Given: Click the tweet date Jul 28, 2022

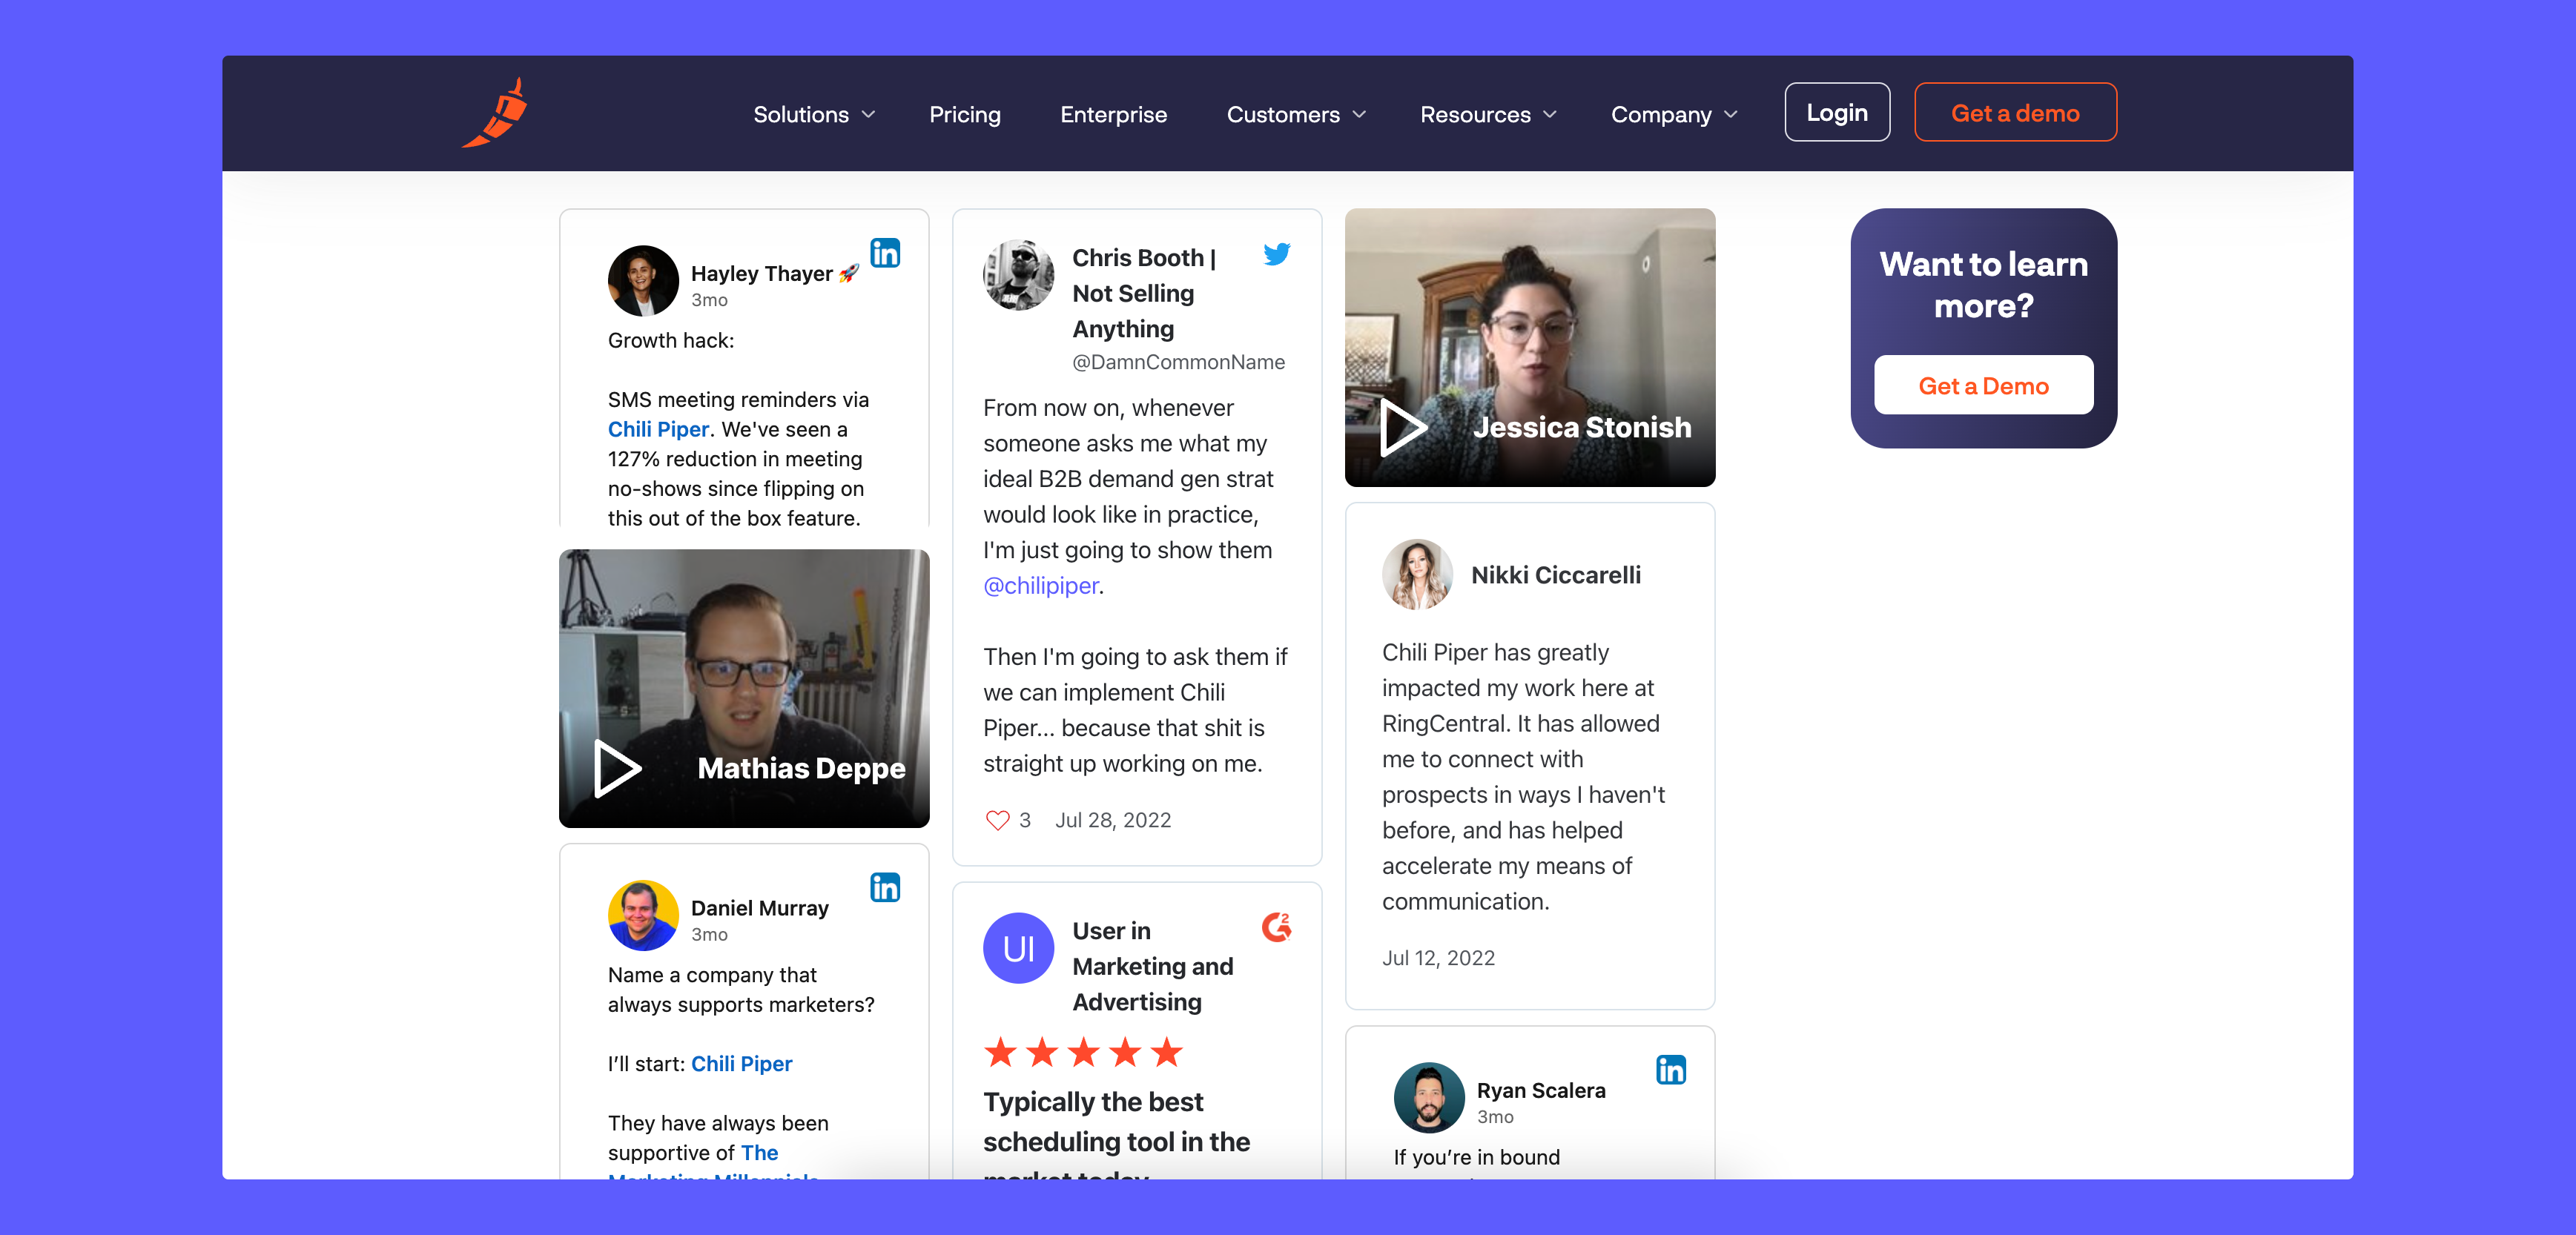Looking at the screenshot, I should (x=1112, y=820).
